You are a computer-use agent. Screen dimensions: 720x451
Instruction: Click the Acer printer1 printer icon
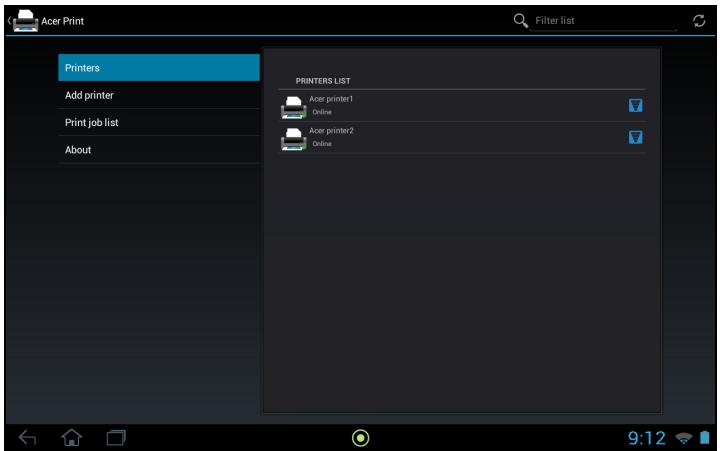[293, 107]
